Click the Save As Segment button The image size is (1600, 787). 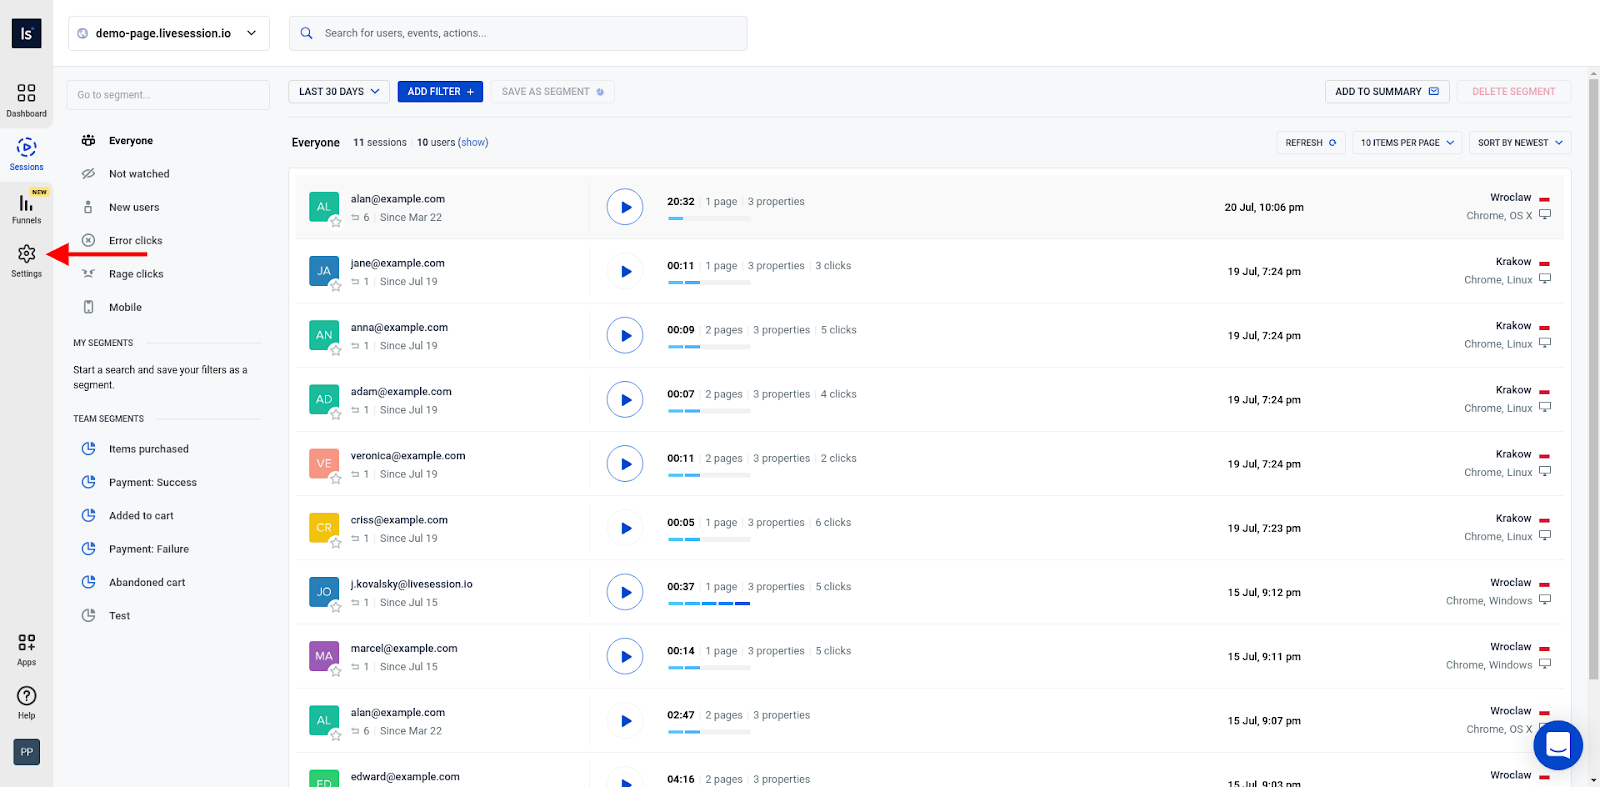click(x=552, y=91)
